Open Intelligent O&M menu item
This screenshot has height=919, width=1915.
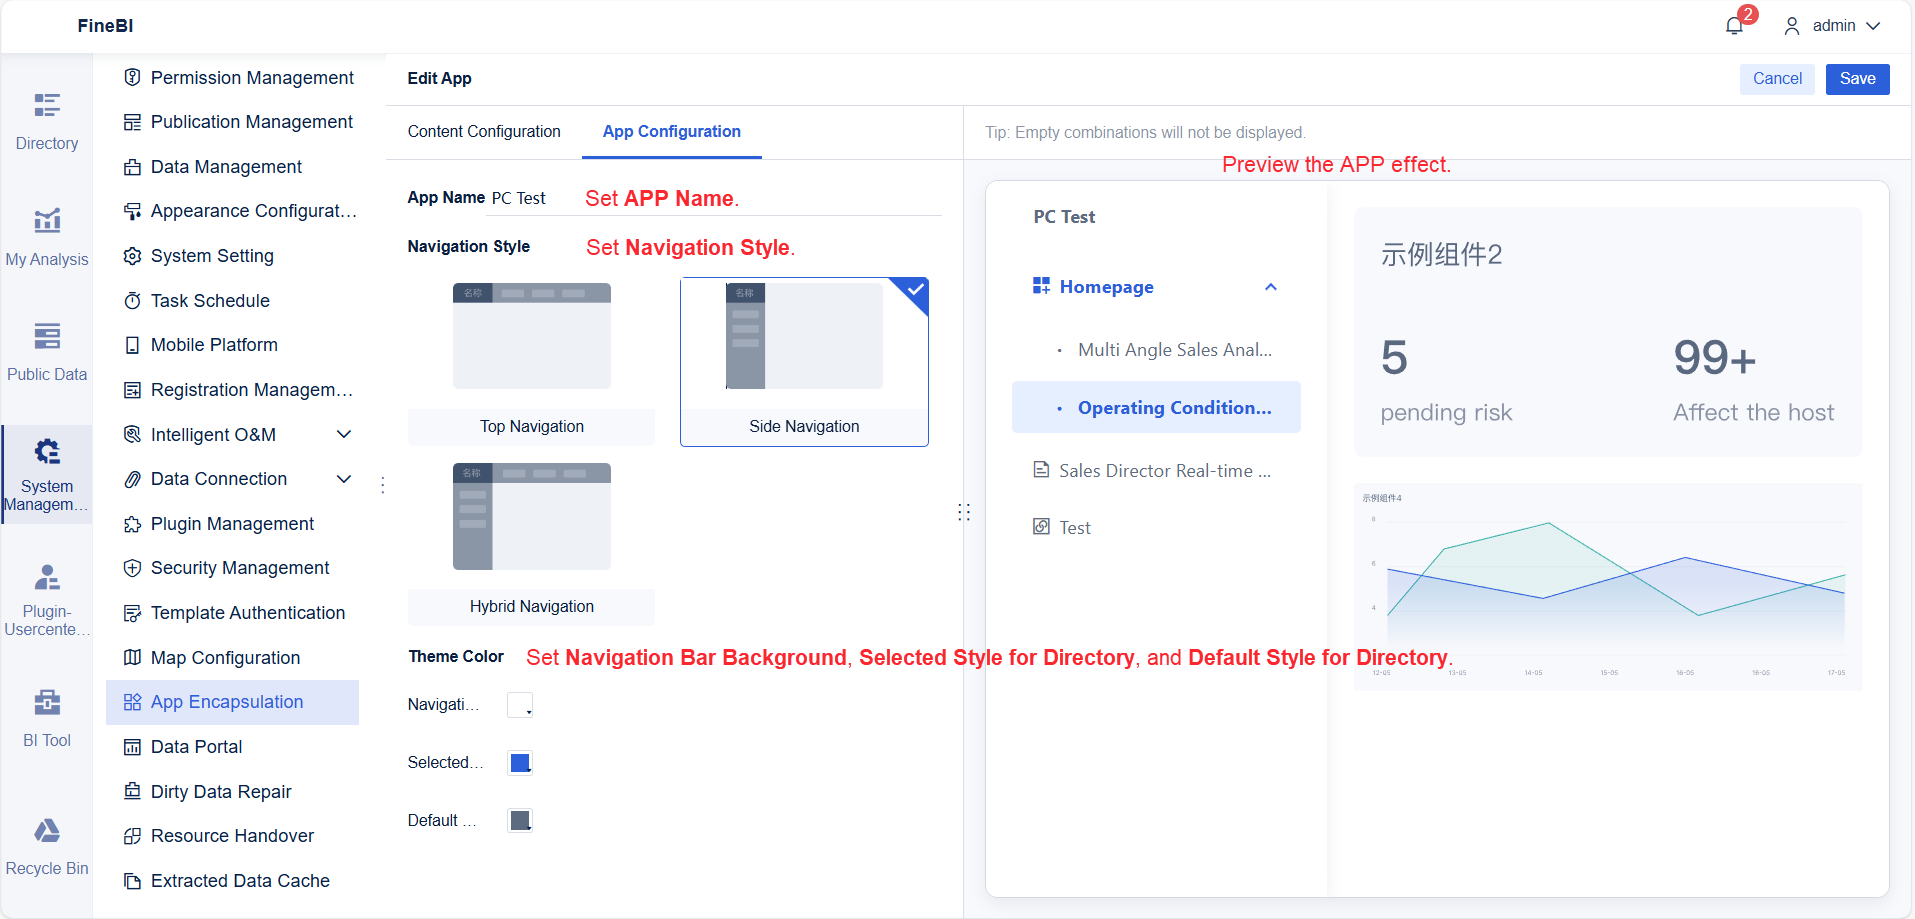click(232, 434)
